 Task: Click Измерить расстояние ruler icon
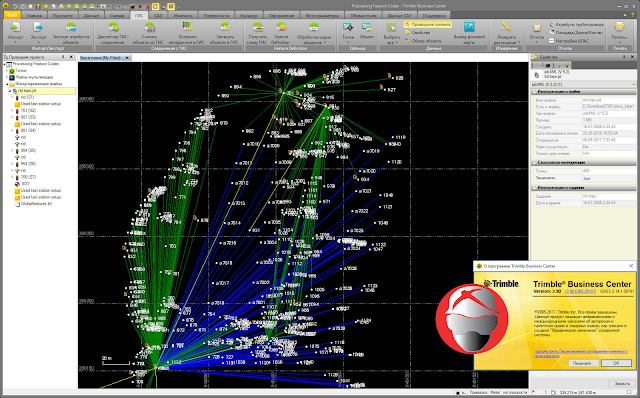pyautogui.click(x=507, y=28)
